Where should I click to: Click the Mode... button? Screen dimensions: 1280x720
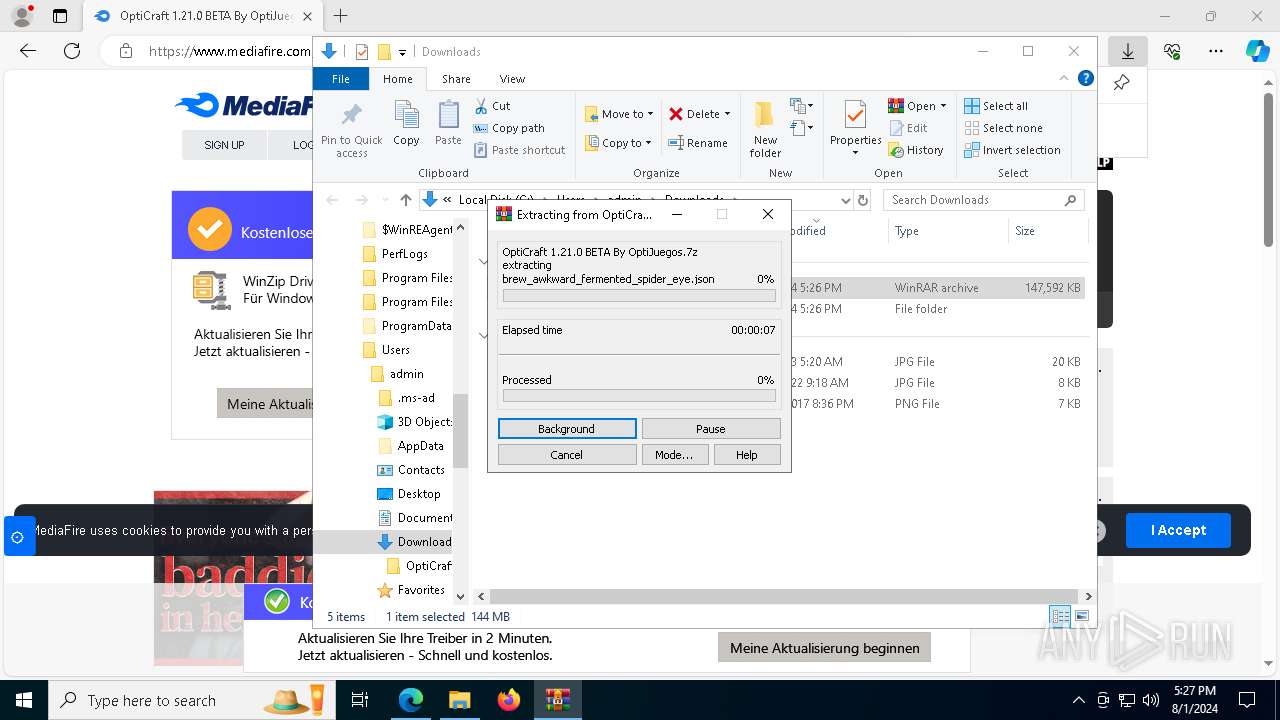tap(674, 454)
